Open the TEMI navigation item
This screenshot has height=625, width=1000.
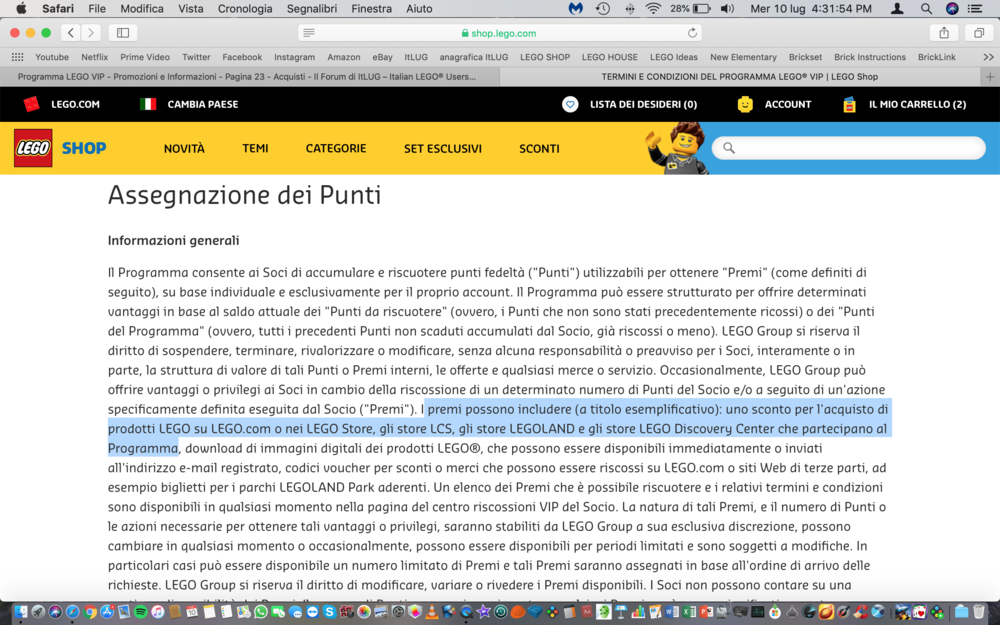(255, 148)
